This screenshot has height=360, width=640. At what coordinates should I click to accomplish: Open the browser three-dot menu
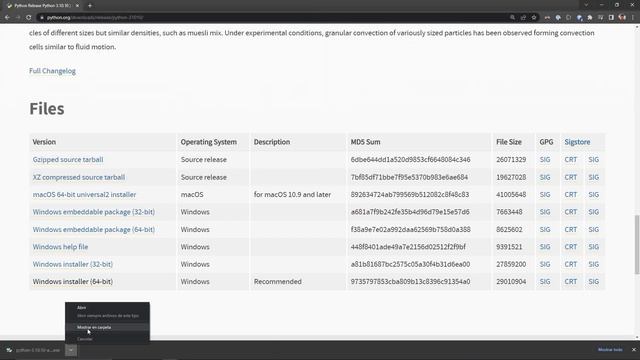point(633,18)
